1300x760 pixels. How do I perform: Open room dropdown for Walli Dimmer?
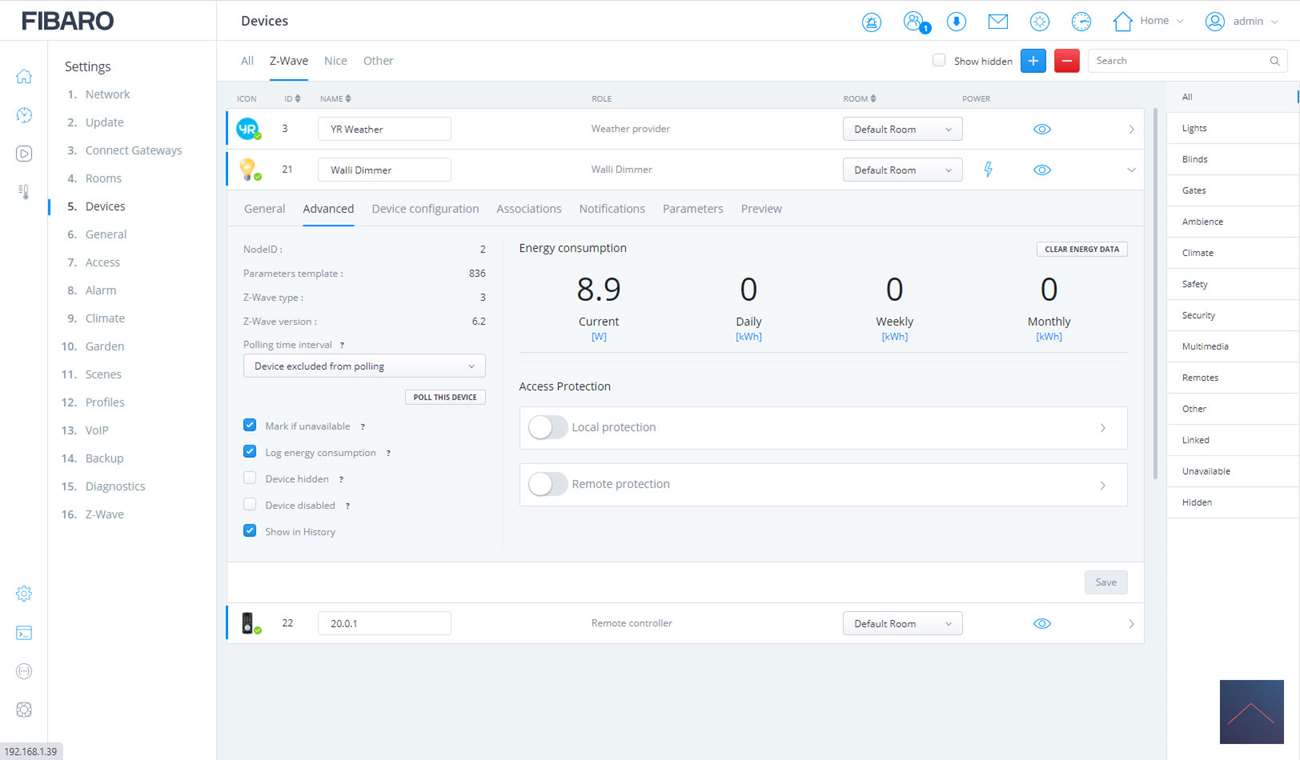pyautogui.click(x=901, y=170)
